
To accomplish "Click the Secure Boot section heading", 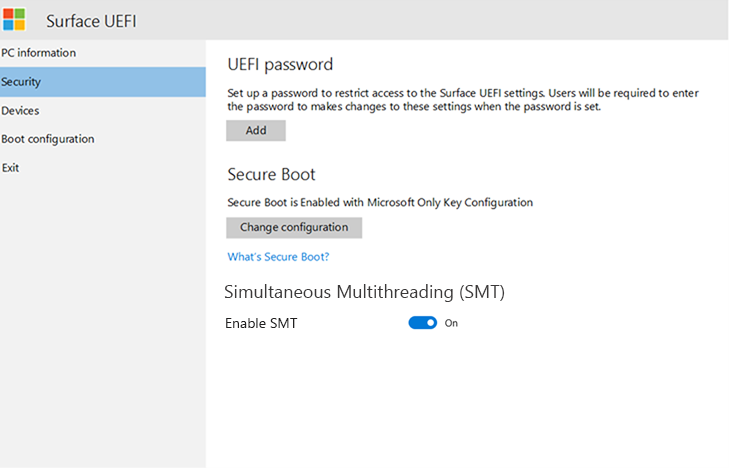I will click(271, 174).
